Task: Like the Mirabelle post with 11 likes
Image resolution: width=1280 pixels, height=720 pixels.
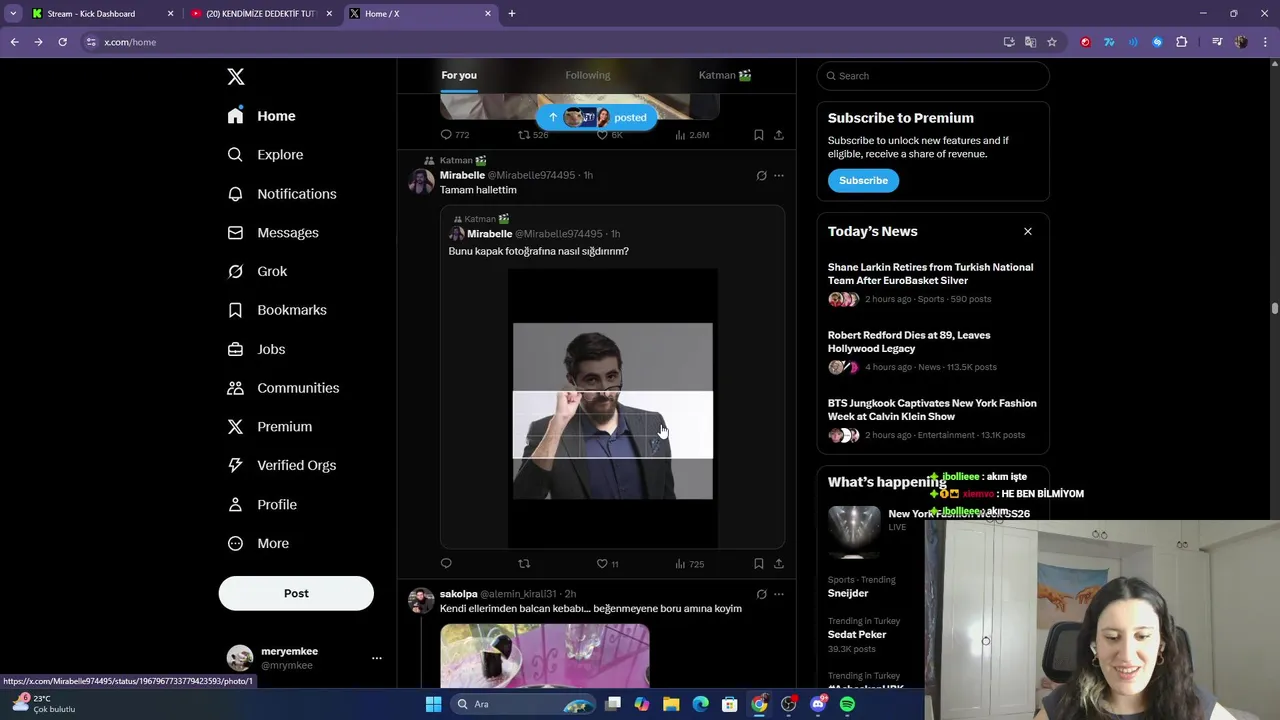Action: pyautogui.click(x=607, y=564)
